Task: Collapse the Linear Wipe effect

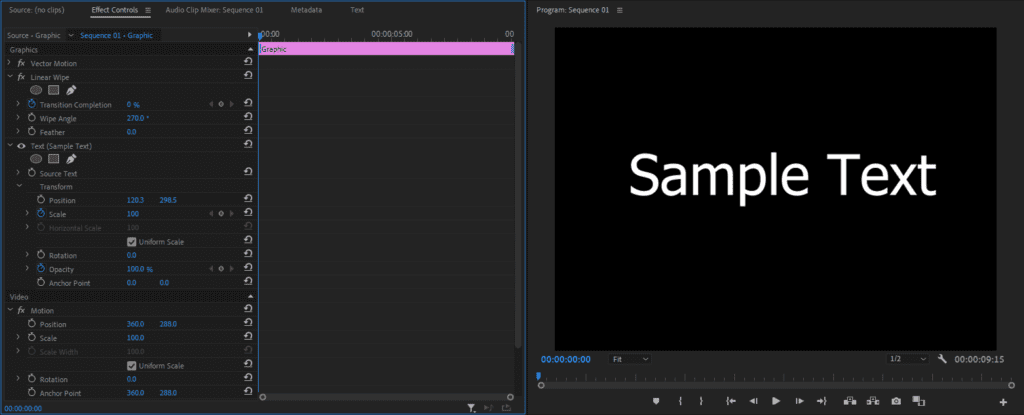Action: tap(10, 77)
